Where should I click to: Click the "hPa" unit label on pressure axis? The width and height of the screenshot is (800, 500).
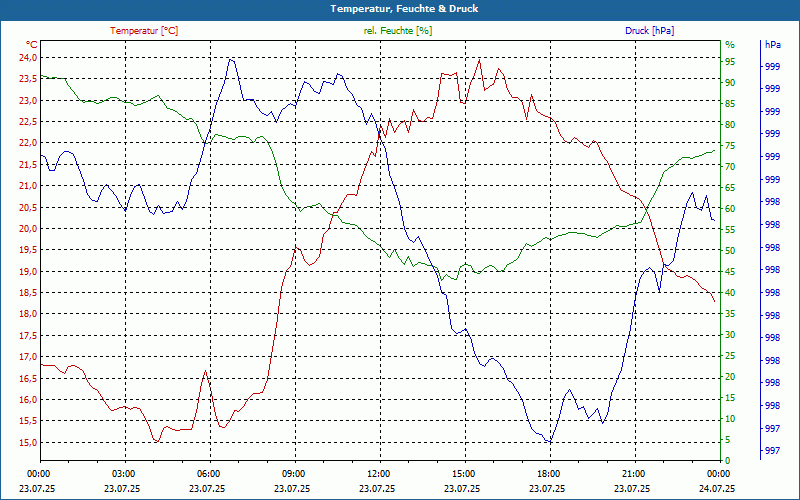click(x=772, y=44)
